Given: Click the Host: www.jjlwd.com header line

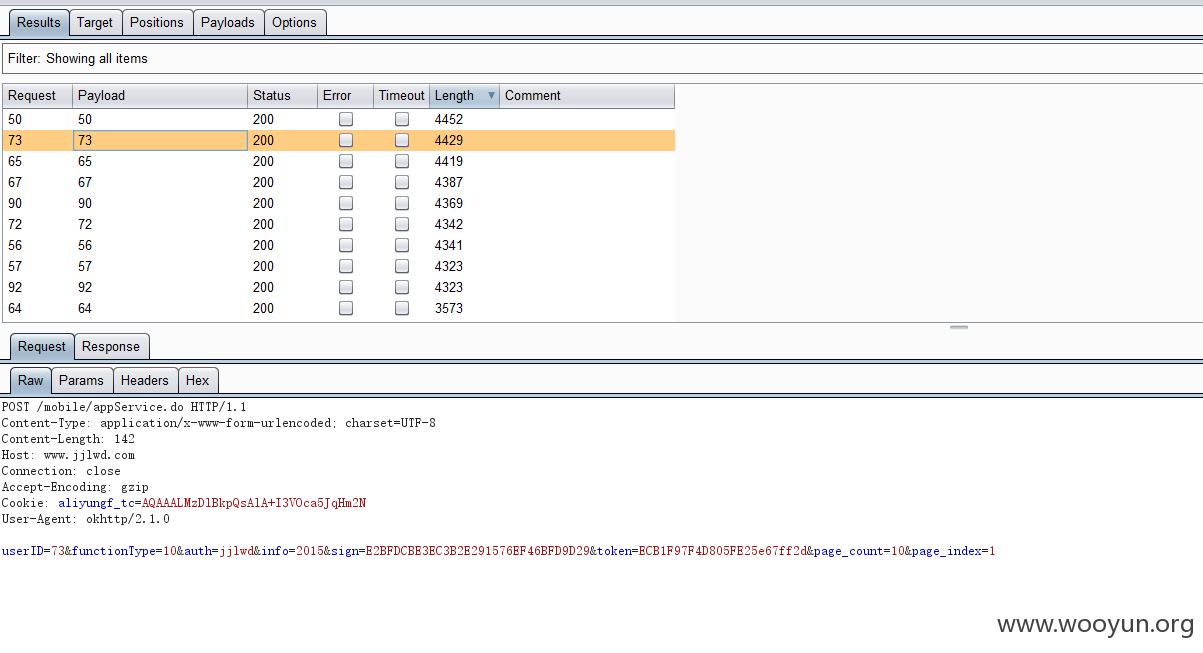Looking at the screenshot, I should (68, 455).
